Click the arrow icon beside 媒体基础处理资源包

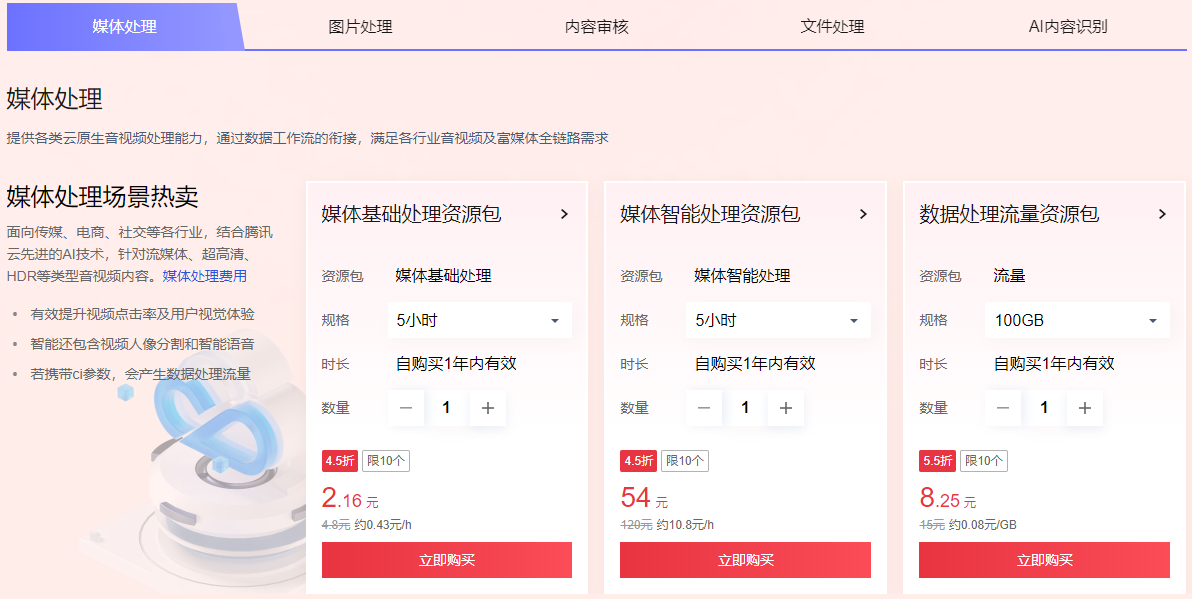[x=564, y=214]
